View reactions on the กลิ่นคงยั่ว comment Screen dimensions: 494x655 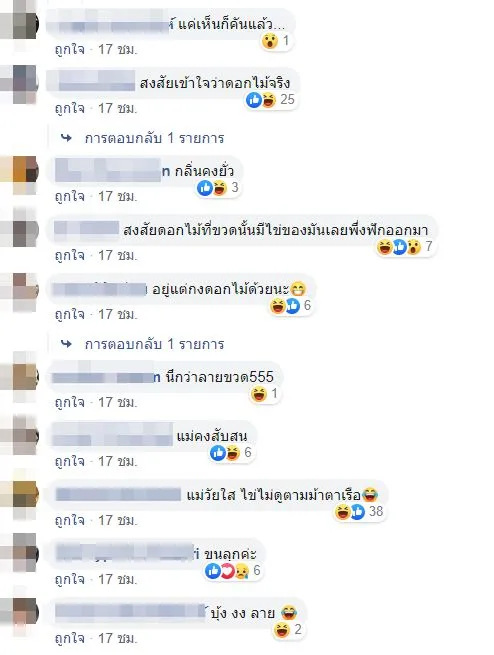tap(218, 188)
